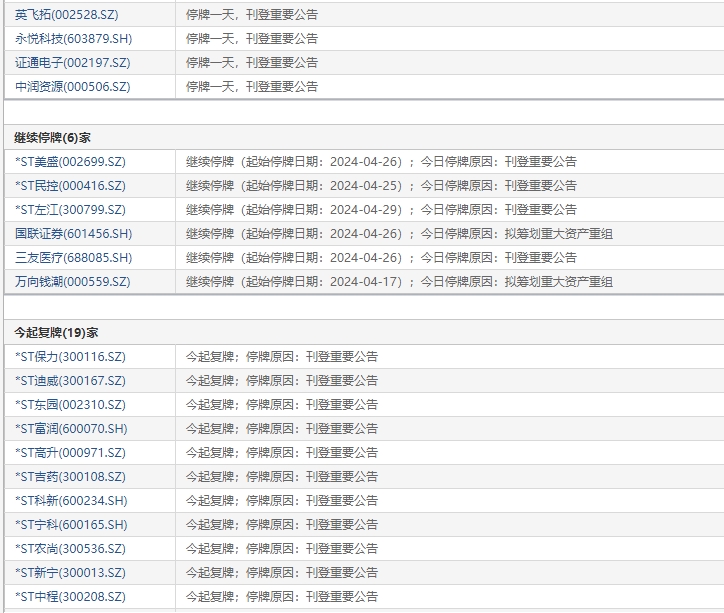
Task: Open the *ST迪威(300167.SZ) stock page
Action: [70, 381]
